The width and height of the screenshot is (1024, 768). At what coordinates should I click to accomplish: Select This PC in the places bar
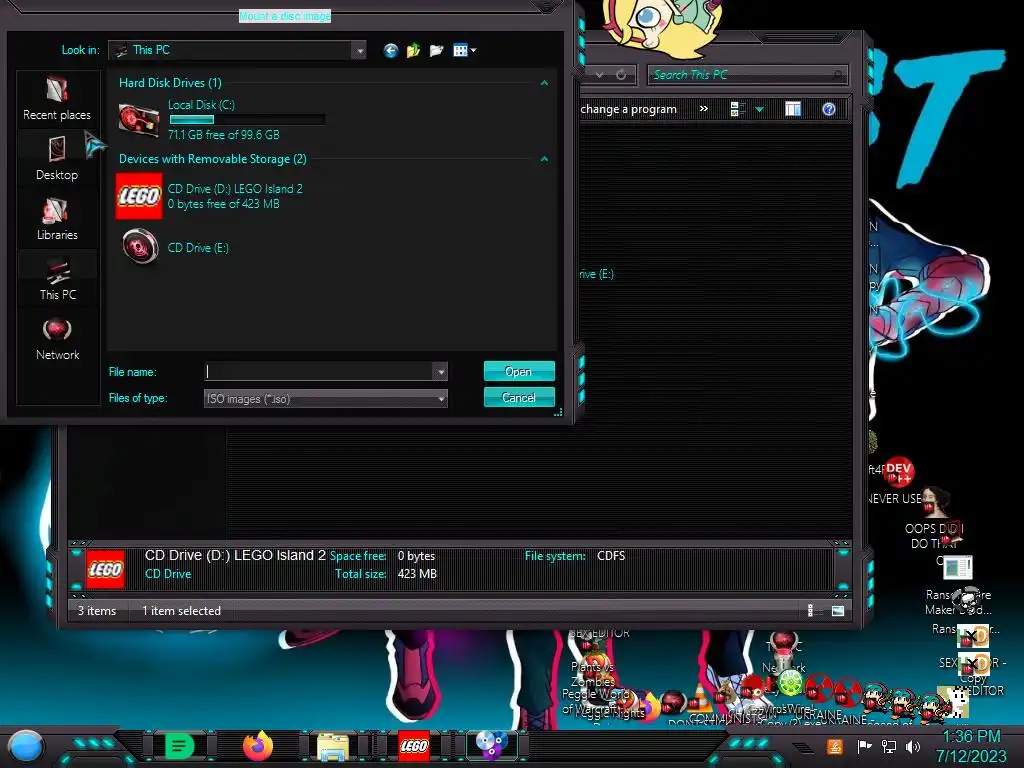pos(57,278)
